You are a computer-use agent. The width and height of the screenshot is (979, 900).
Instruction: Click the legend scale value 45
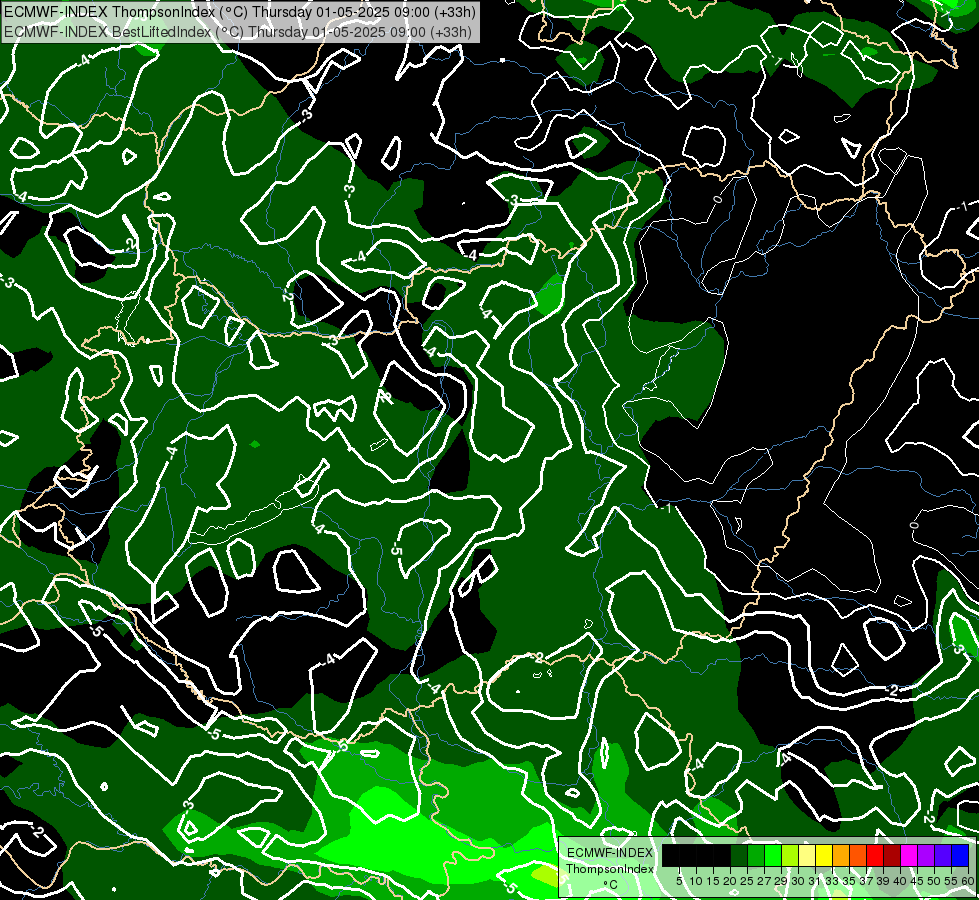tap(917, 881)
